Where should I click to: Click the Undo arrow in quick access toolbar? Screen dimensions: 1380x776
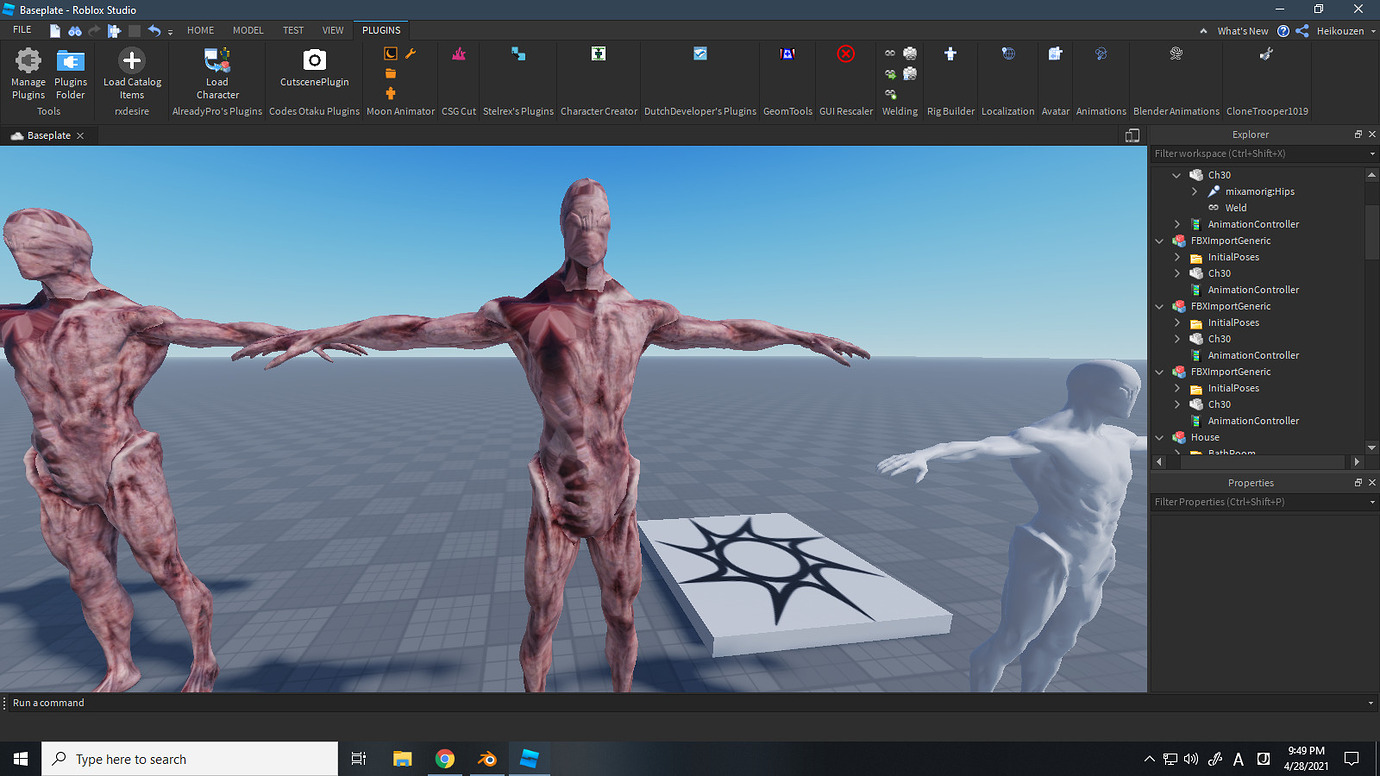pos(153,31)
